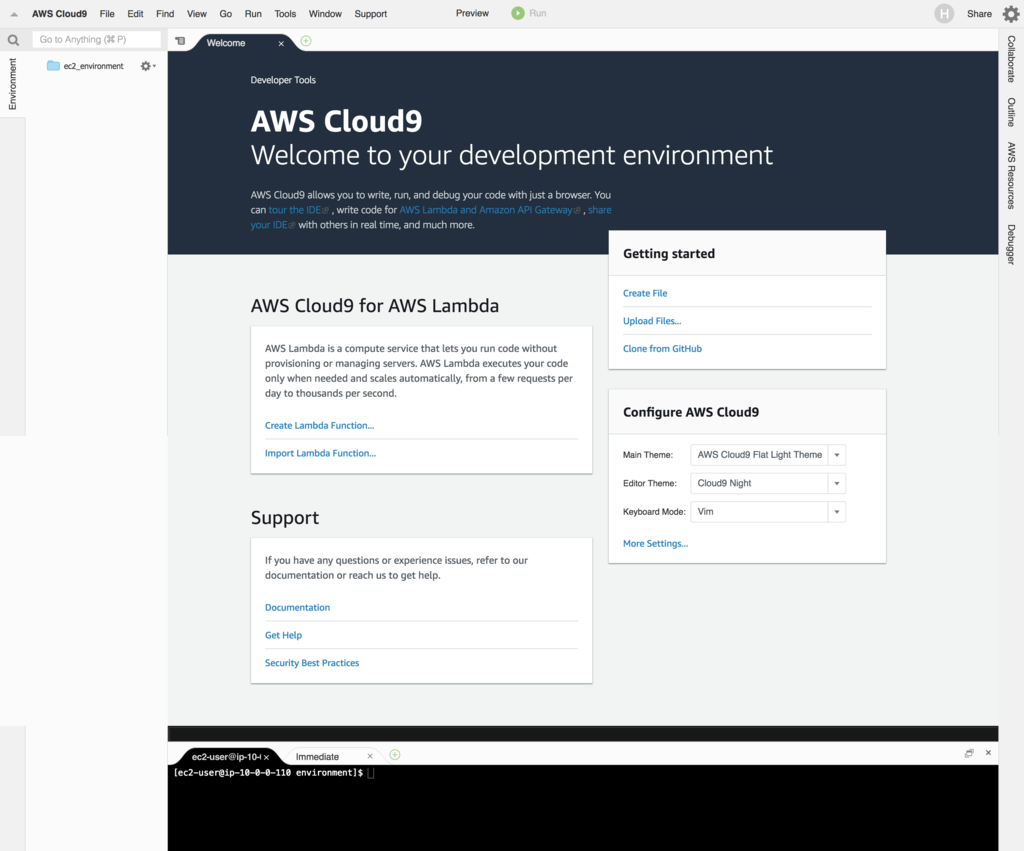Click the green Run play icon
1024x851 pixels.
pos(517,13)
